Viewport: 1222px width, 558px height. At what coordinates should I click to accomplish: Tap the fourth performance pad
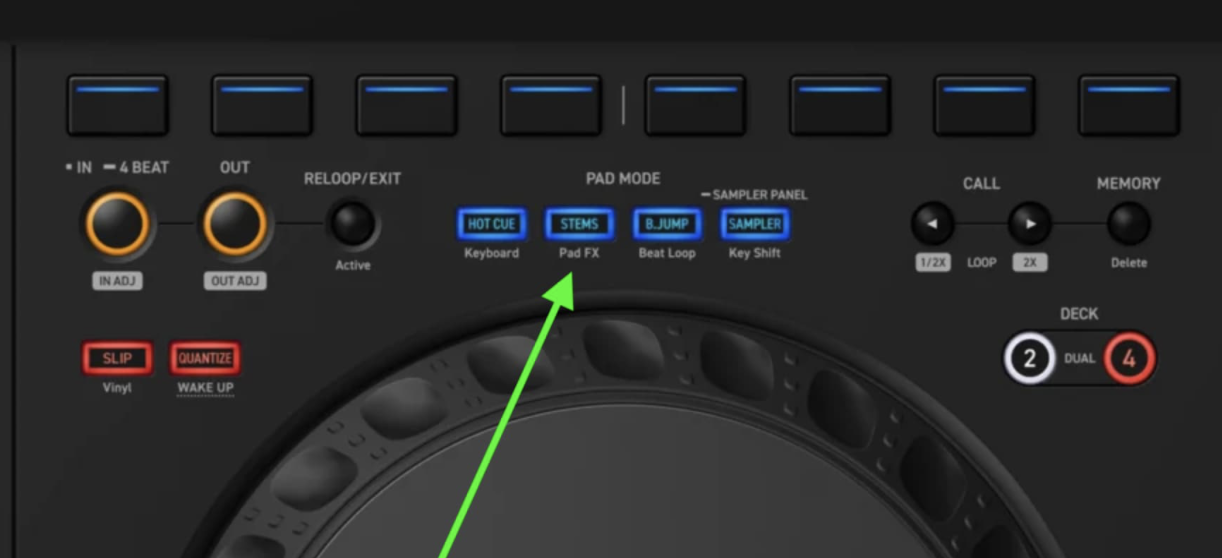551,105
